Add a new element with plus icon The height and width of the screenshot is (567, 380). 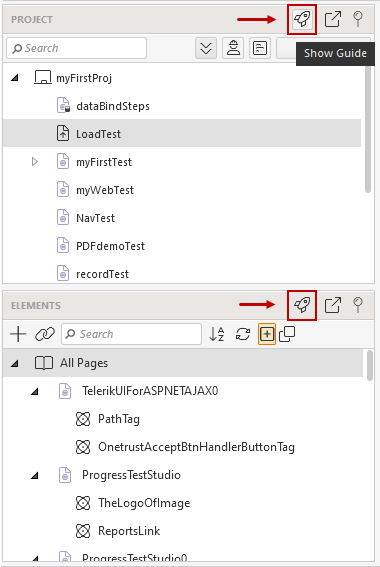(x=18, y=334)
